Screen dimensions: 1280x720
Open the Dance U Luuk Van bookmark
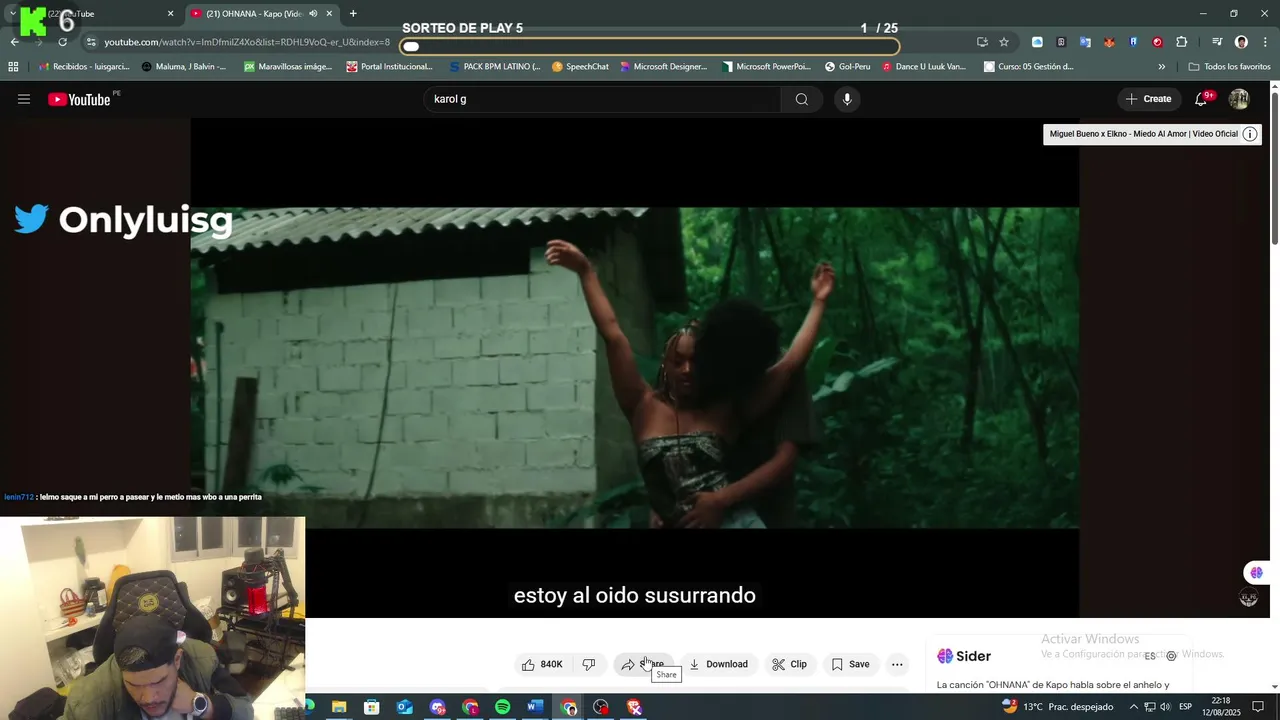coord(925,67)
